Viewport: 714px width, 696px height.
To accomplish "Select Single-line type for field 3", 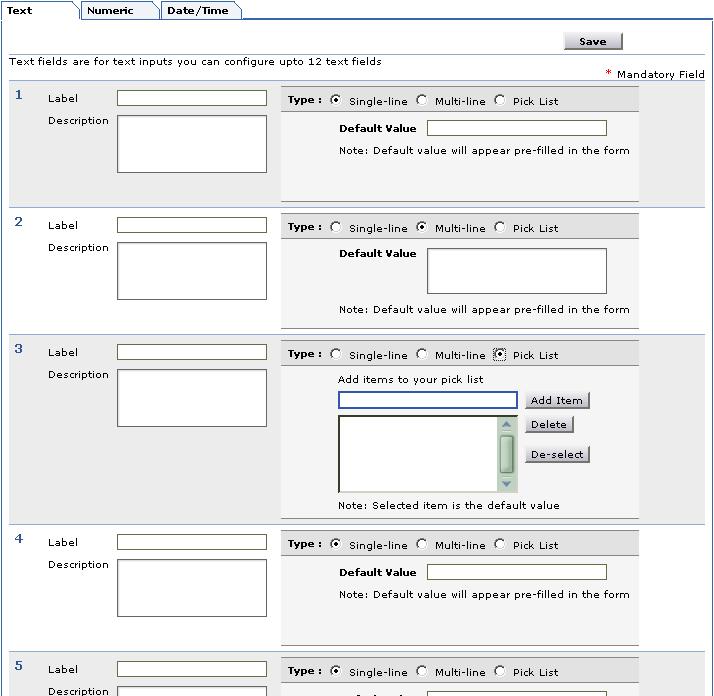I will coord(336,354).
